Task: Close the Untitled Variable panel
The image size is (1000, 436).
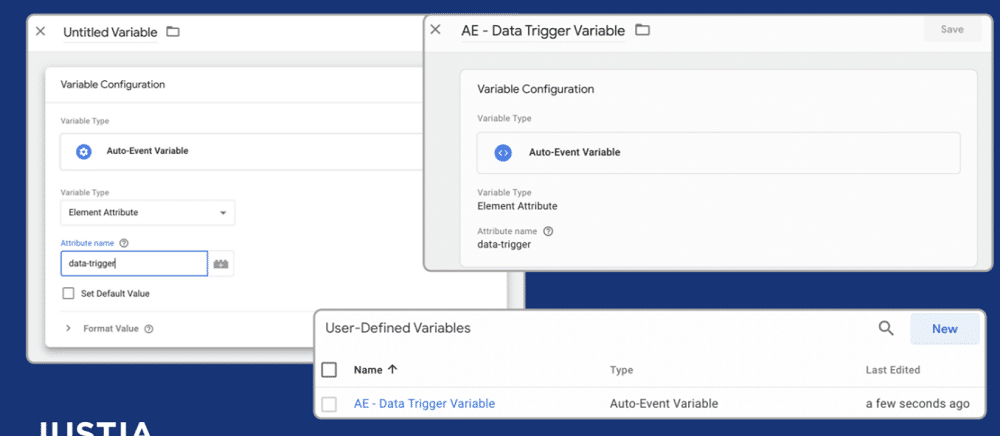Action: pos(41,31)
